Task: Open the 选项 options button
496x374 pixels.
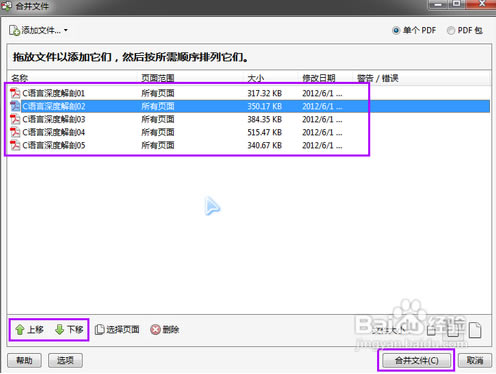Action: (x=65, y=360)
